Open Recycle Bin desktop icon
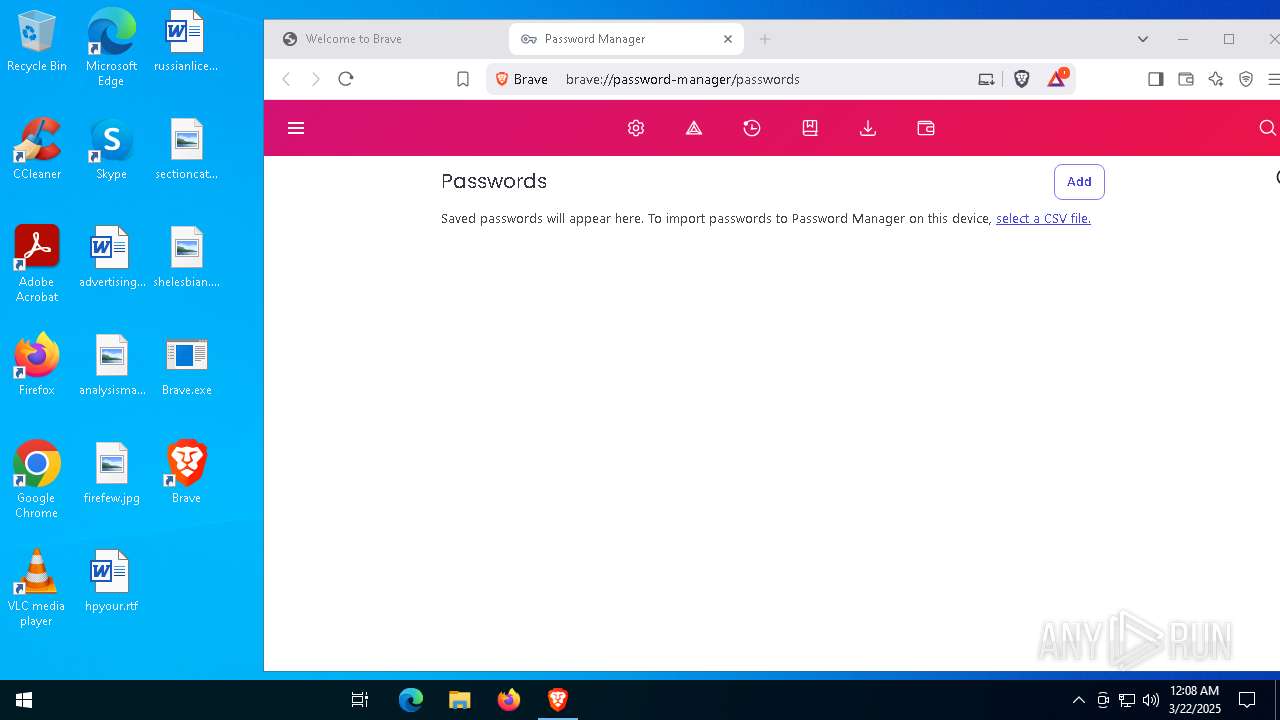Image resolution: width=1280 pixels, height=720 pixels. (x=37, y=42)
